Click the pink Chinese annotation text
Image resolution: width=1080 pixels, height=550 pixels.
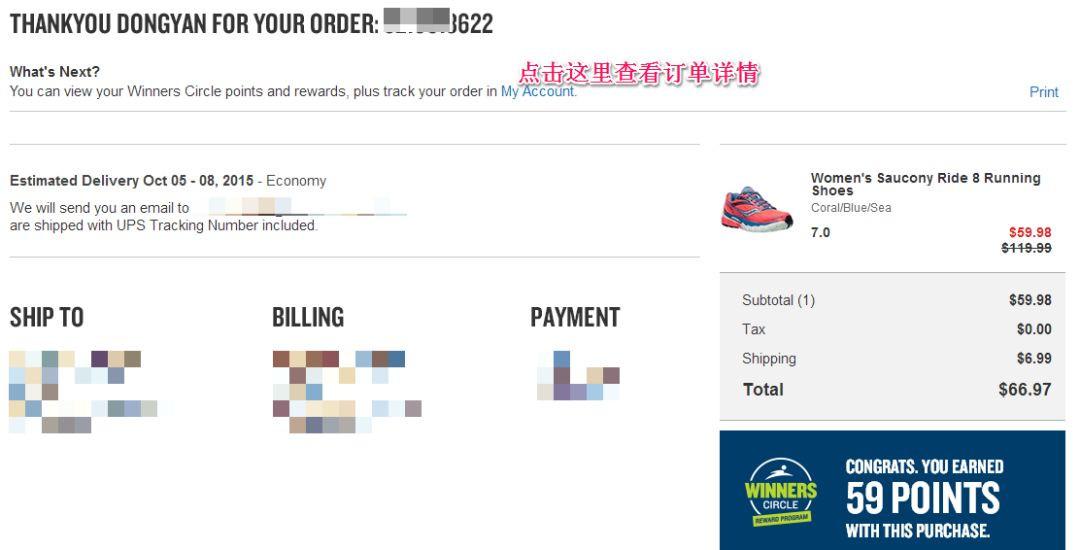point(638,72)
